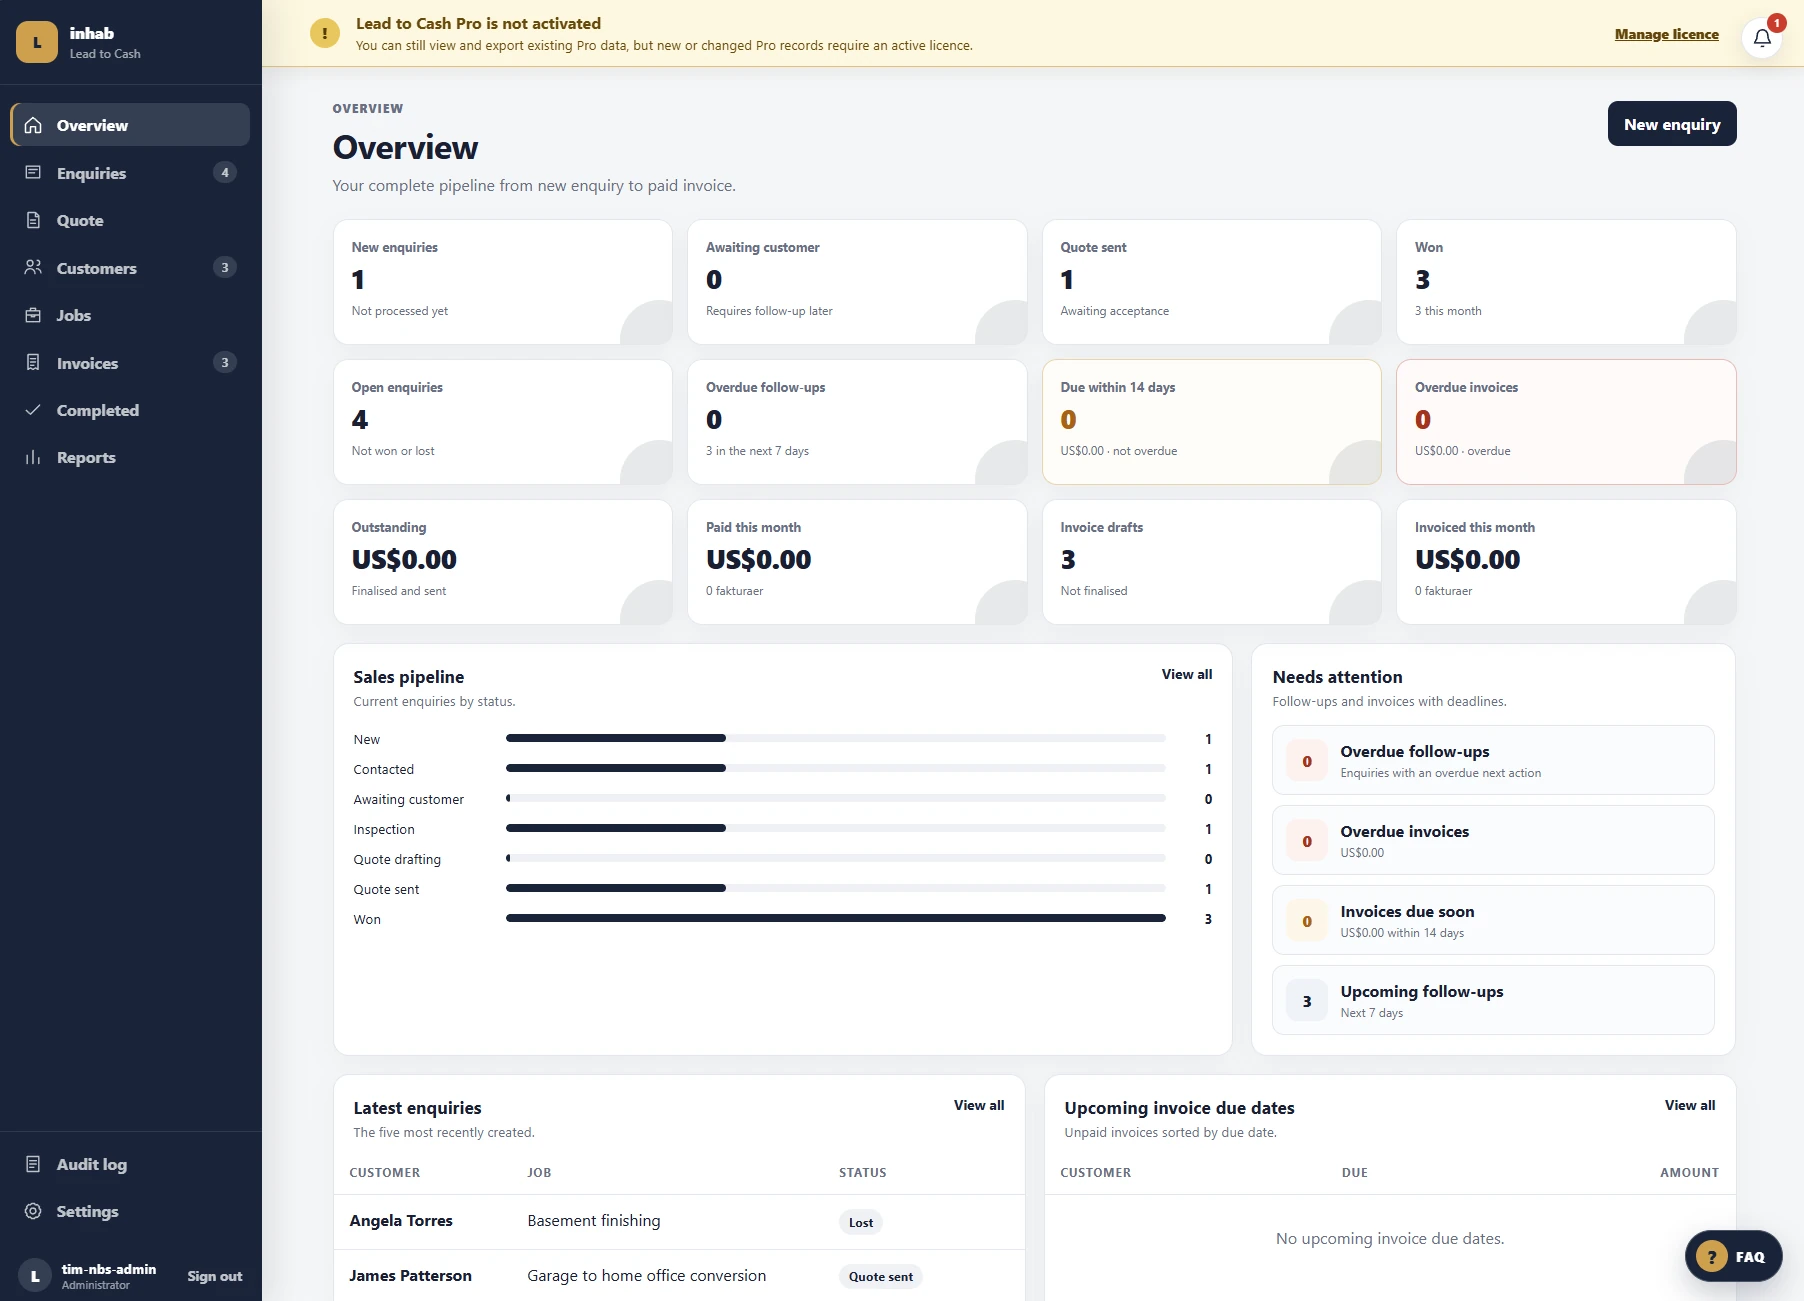Screen dimensions: 1804x1301
Task: Open Upcoming follow-ups attention item
Action: click(1493, 1000)
